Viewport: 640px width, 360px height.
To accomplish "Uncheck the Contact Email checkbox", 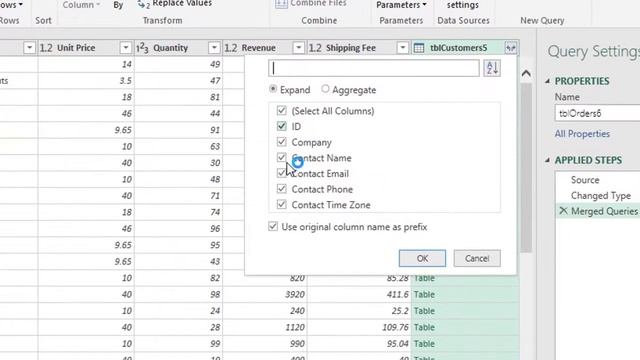I will coord(281,173).
